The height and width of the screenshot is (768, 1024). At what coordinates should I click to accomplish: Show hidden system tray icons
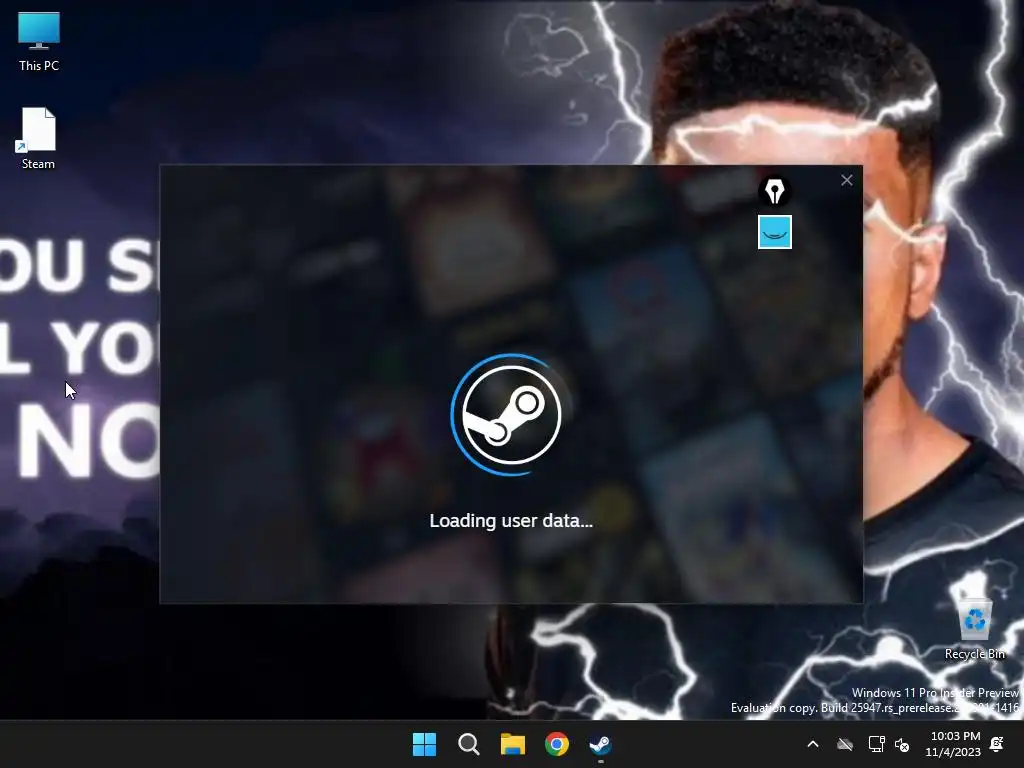[813, 744]
